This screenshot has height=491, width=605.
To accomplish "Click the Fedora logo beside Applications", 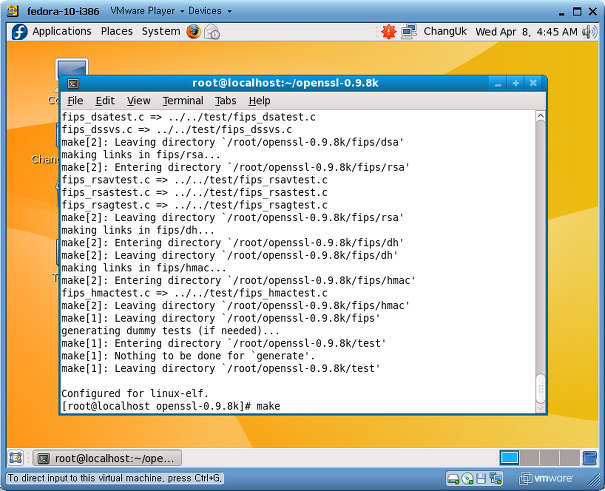I will [19, 32].
